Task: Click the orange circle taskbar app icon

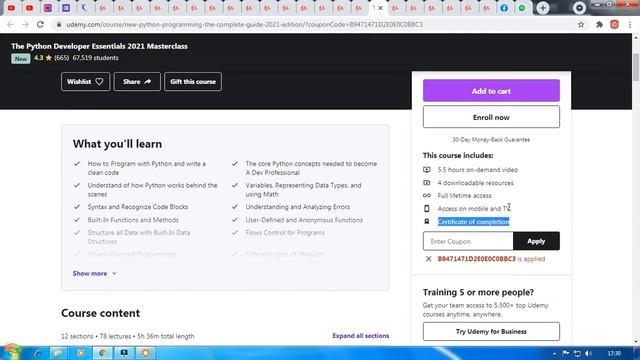Action: click(145, 353)
